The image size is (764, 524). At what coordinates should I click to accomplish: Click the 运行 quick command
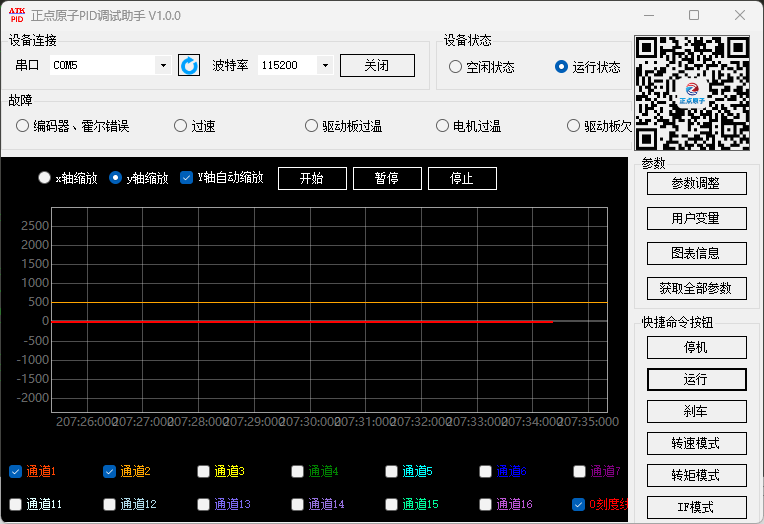(x=697, y=379)
